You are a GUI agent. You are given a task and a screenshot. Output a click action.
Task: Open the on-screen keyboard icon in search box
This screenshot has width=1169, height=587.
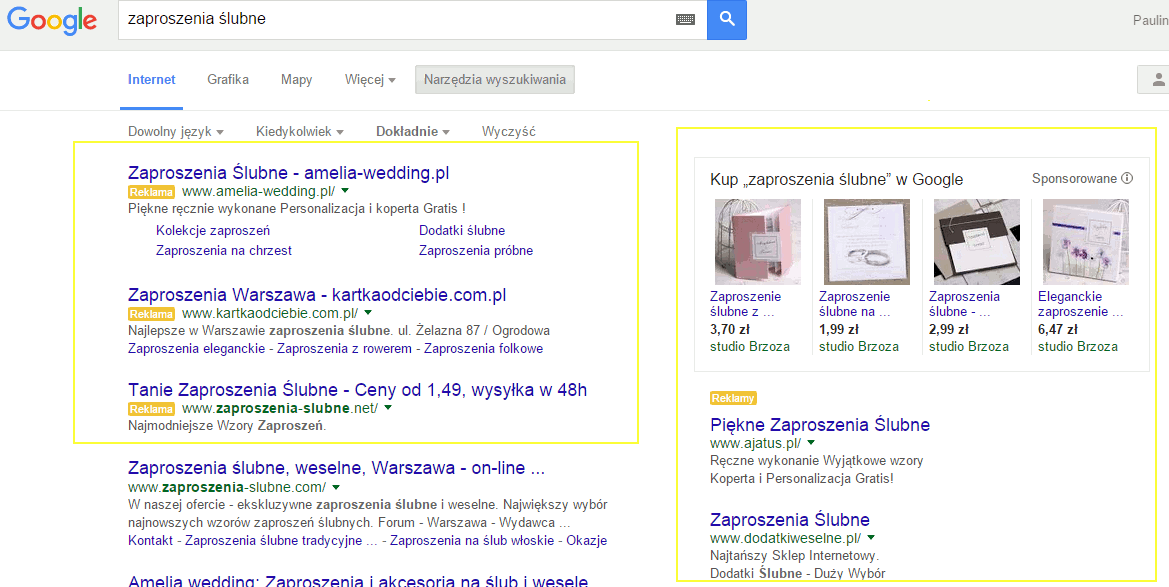(685, 19)
